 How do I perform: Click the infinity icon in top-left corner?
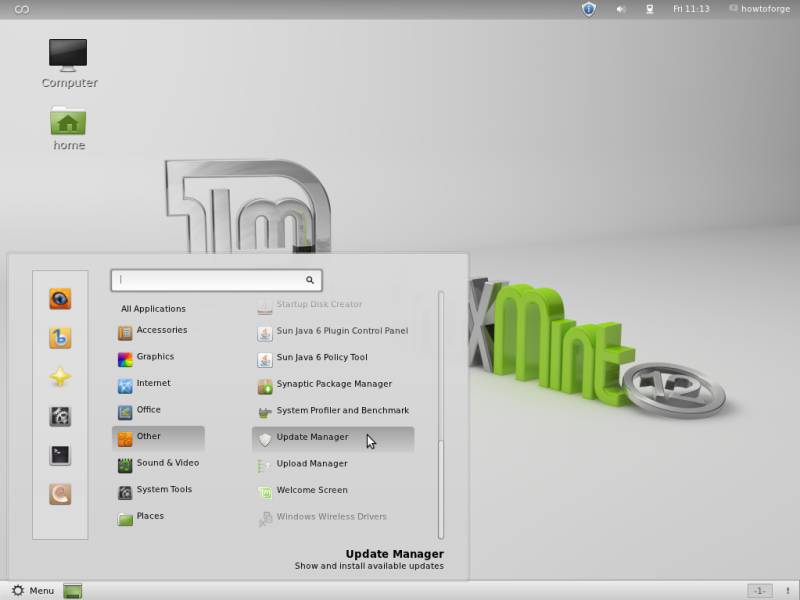point(21,9)
